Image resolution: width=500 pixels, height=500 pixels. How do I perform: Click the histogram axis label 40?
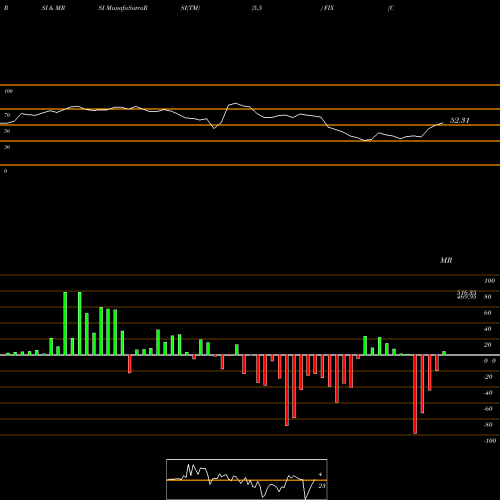coord(488,329)
